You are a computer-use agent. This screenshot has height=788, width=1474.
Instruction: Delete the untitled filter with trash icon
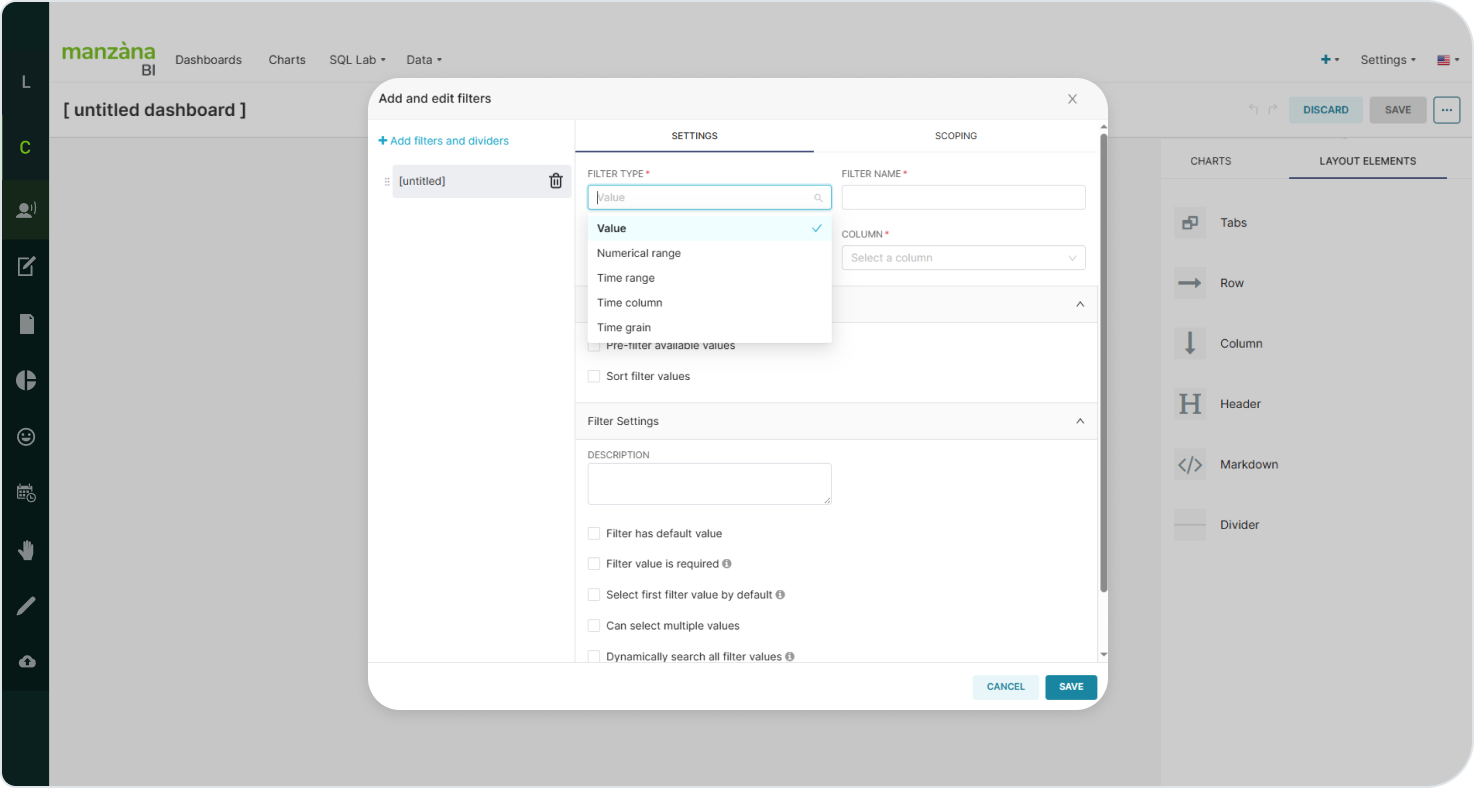point(556,181)
